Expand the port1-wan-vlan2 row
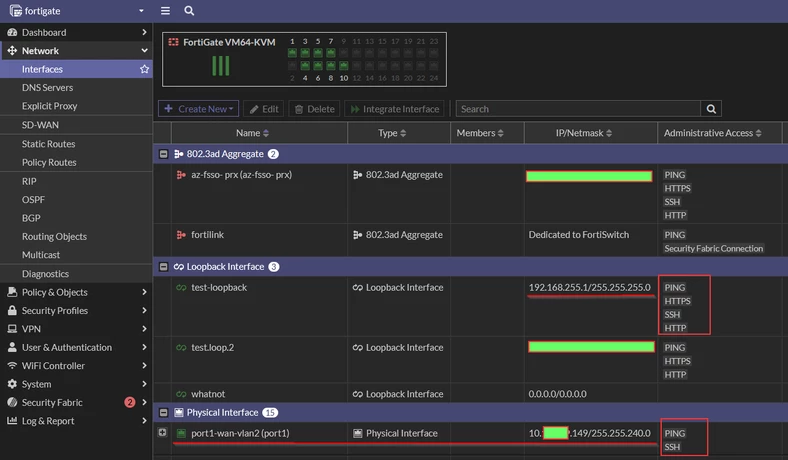The height and width of the screenshot is (460, 788). click(162, 432)
